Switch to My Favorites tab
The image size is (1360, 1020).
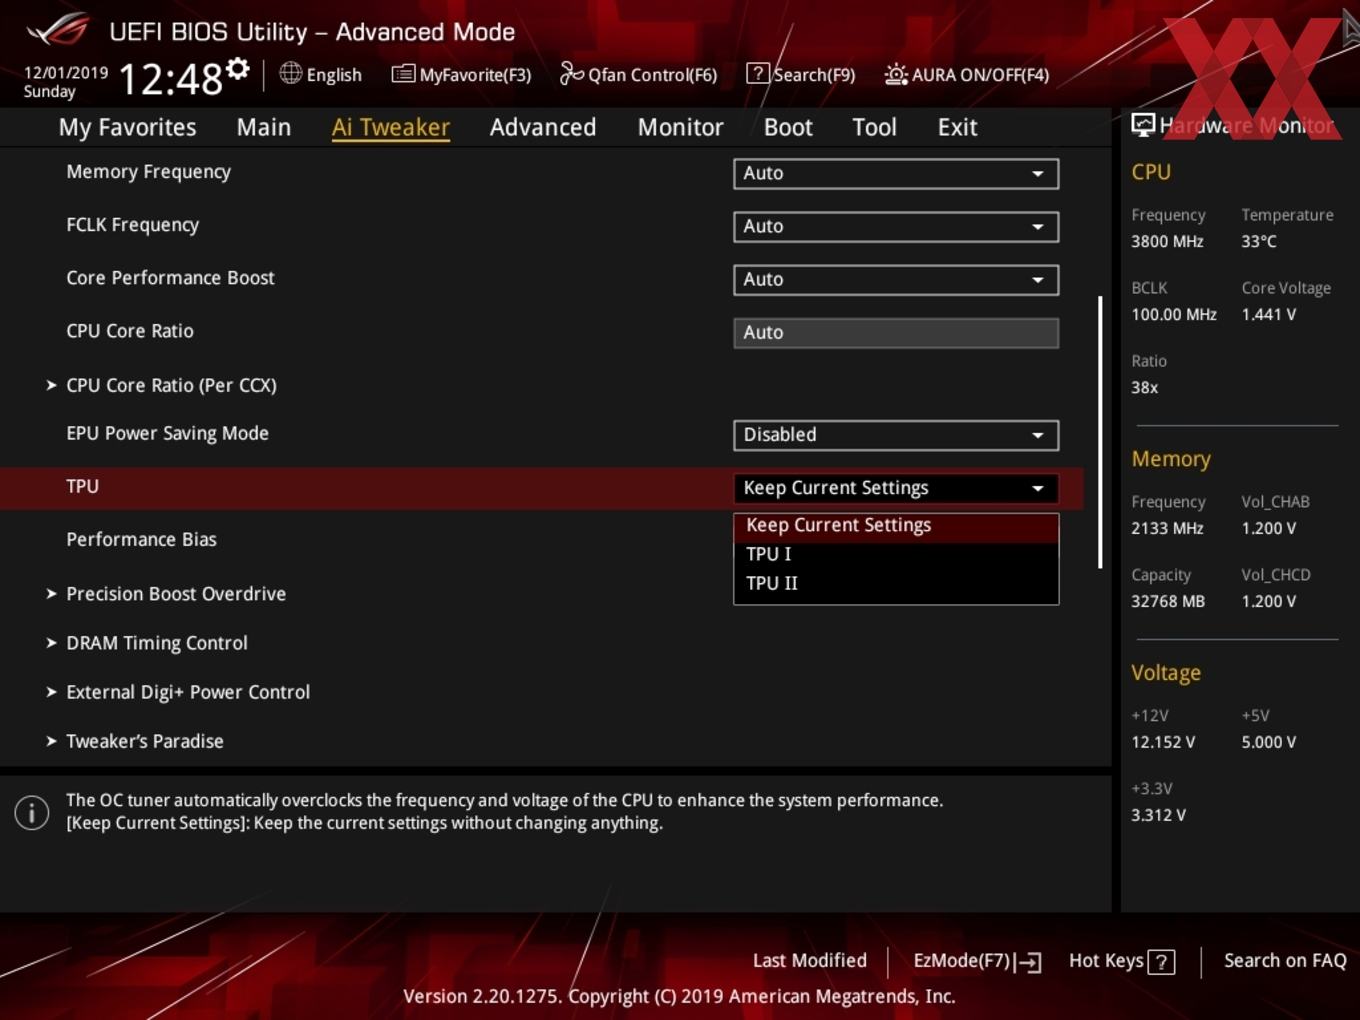127,127
